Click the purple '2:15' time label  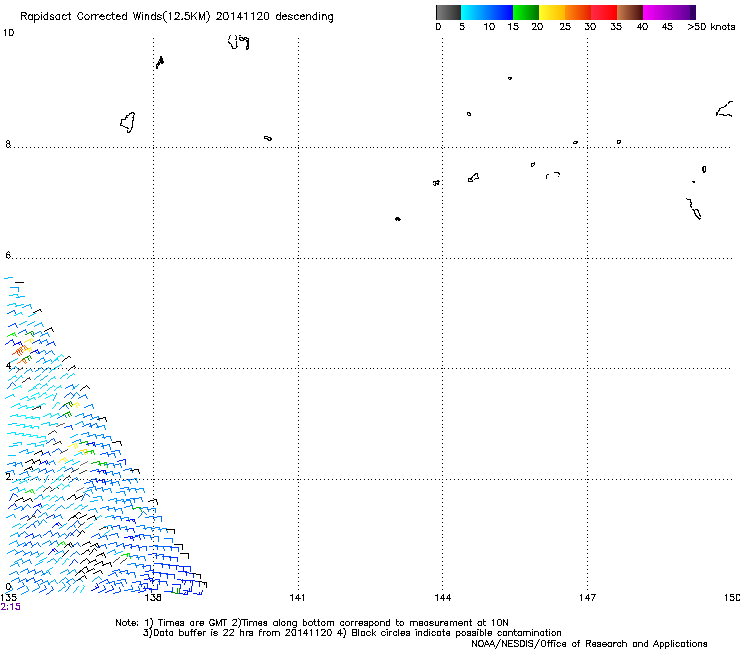point(10,607)
